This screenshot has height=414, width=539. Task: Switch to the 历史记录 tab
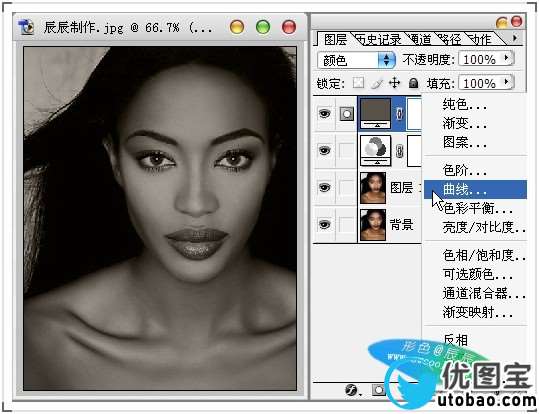tap(379, 40)
